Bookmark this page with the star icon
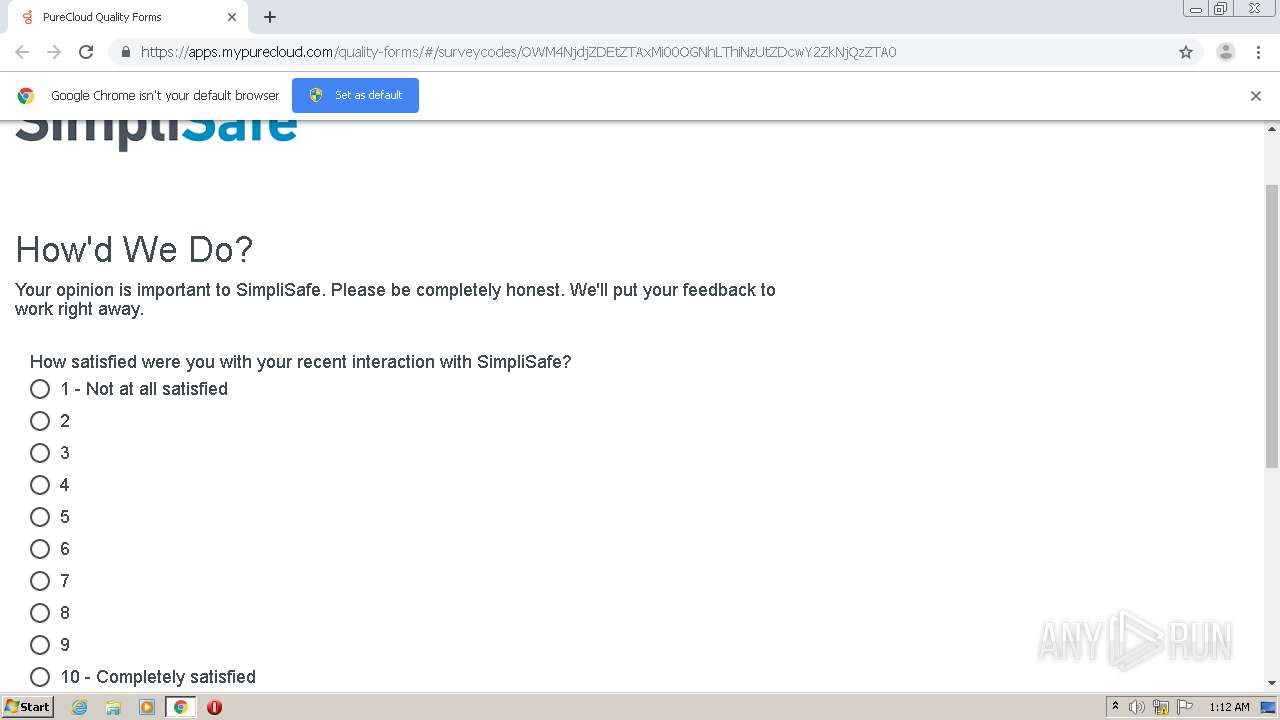 point(1186,52)
